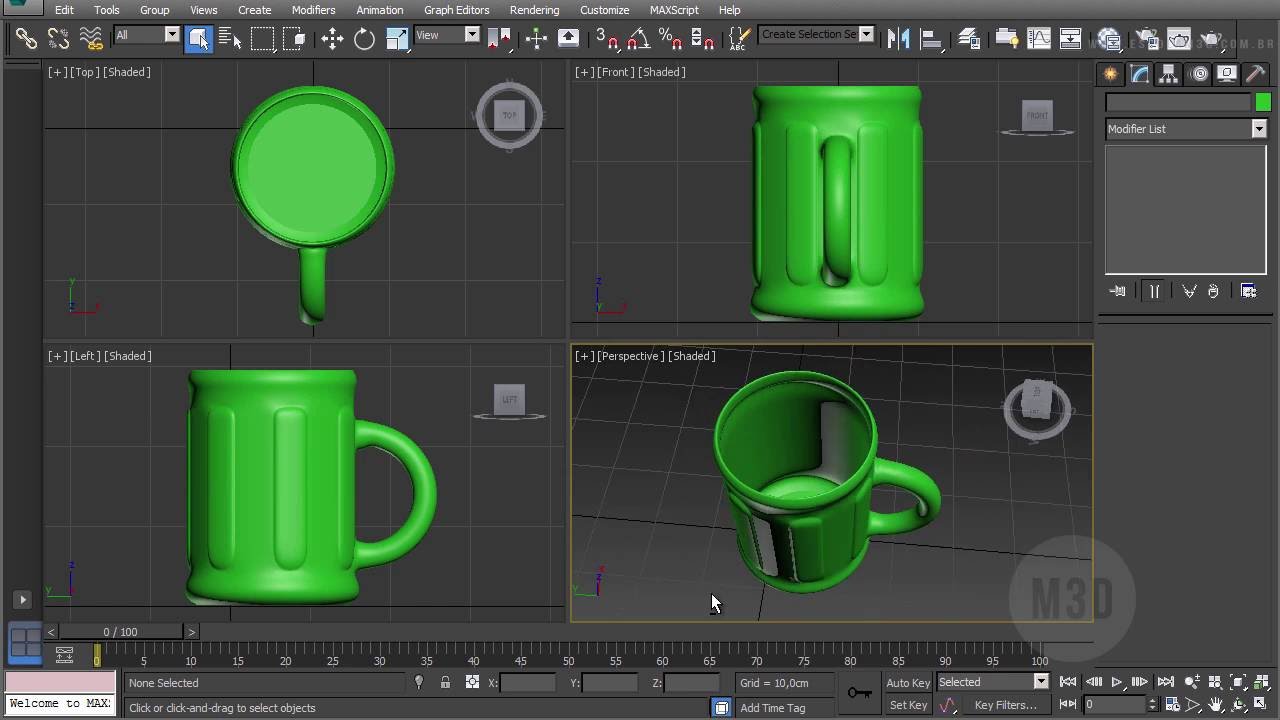Toggle Pin Stack button

click(x=1118, y=291)
